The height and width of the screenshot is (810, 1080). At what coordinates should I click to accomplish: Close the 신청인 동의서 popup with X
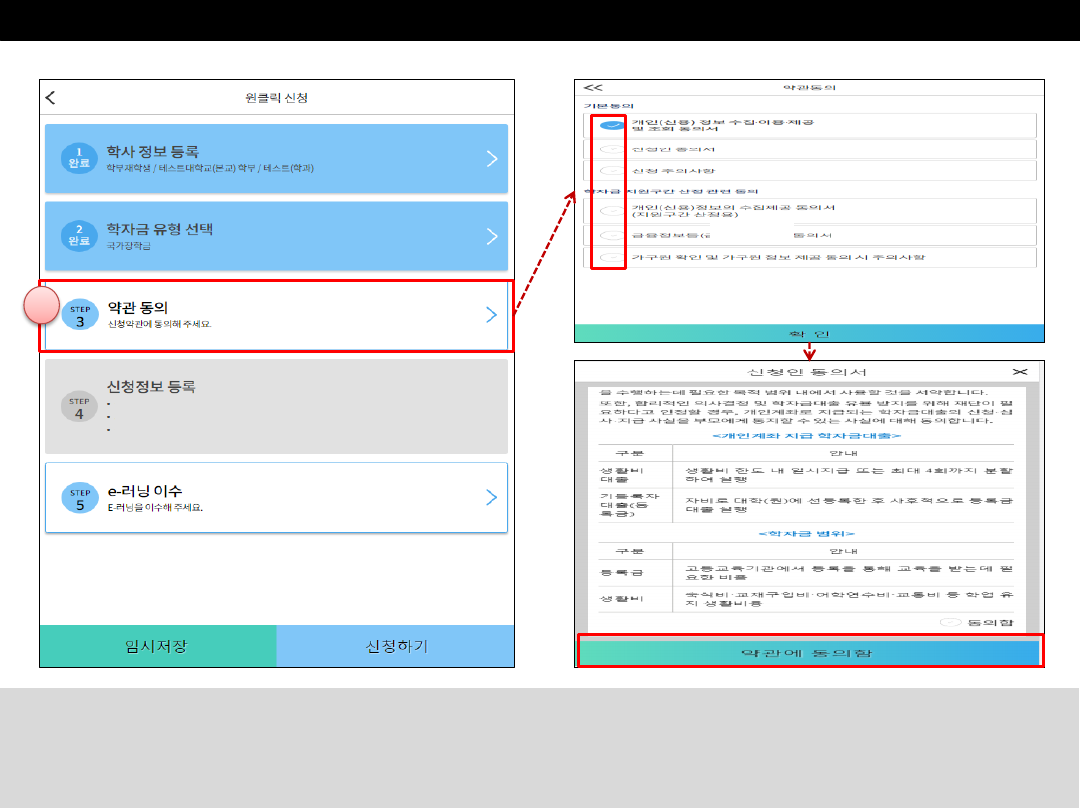1019,371
